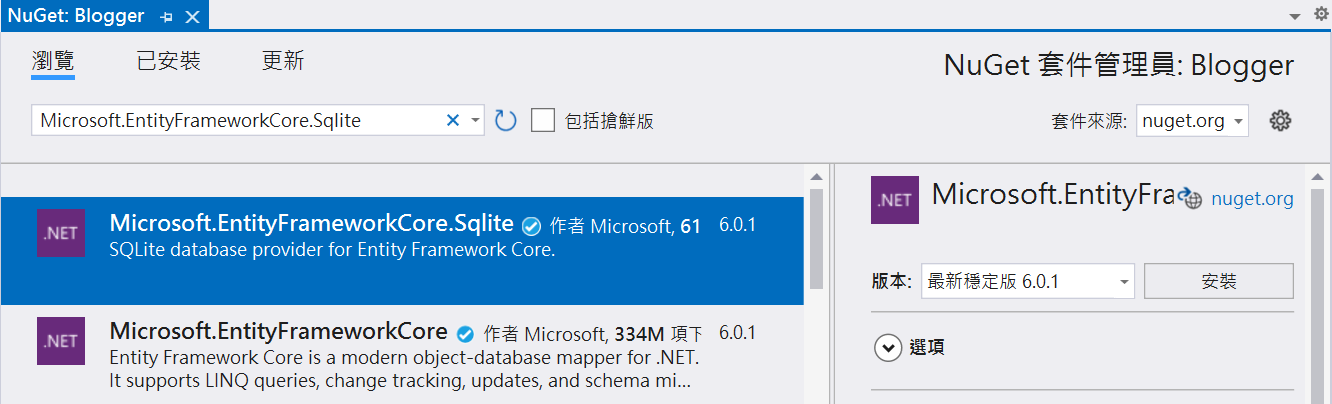The image size is (1332, 404).
Task: Switch to the 更新 tab
Action: [x=283, y=61]
